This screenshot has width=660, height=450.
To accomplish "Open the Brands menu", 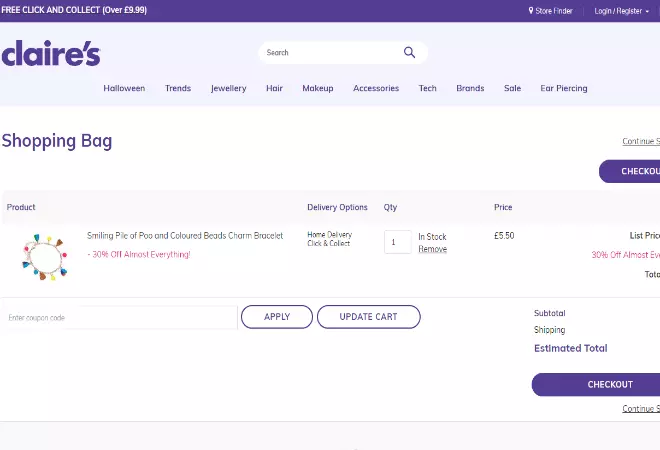I will click(x=470, y=88).
